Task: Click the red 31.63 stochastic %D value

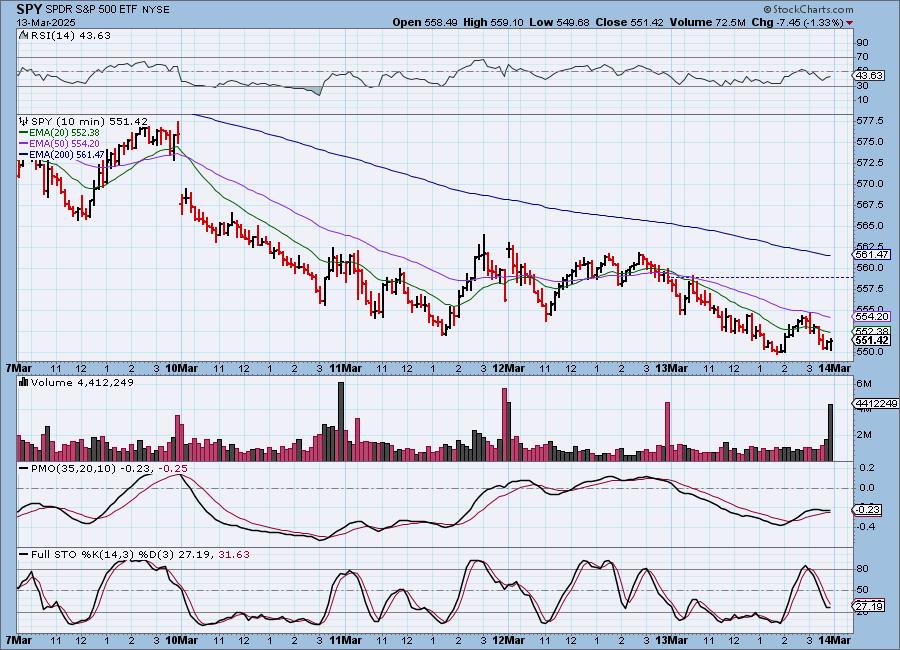Action: point(234,555)
